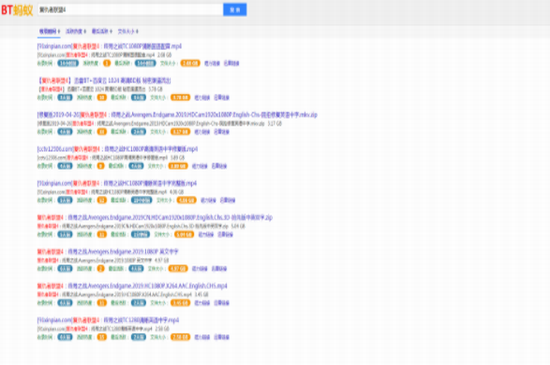Click 磁力链接 for the 2.68 GB result
The width and height of the screenshot is (550, 365).
[212, 63]
